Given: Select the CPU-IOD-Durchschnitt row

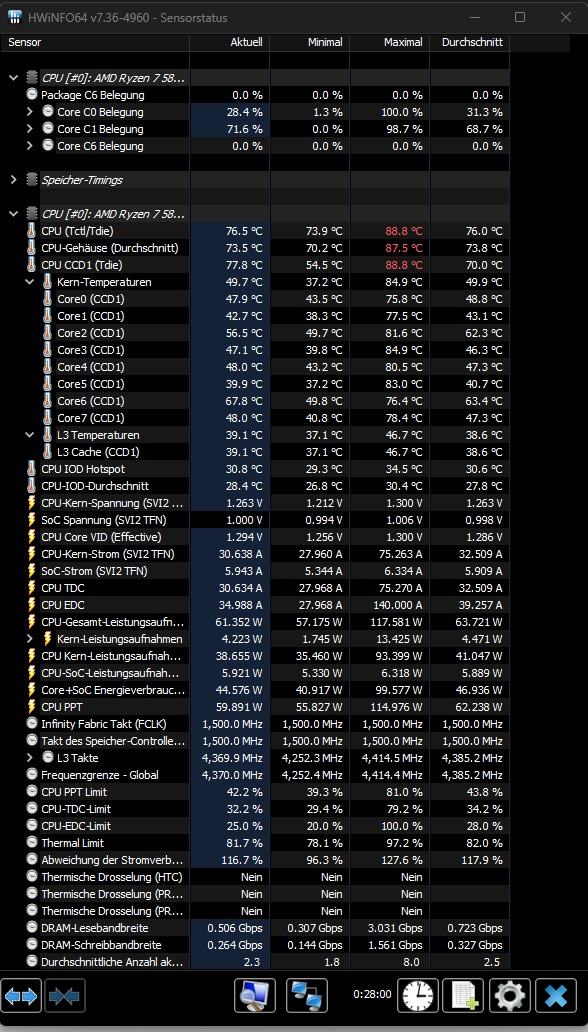Looking at the screenshot, I should tap(255, 486).
